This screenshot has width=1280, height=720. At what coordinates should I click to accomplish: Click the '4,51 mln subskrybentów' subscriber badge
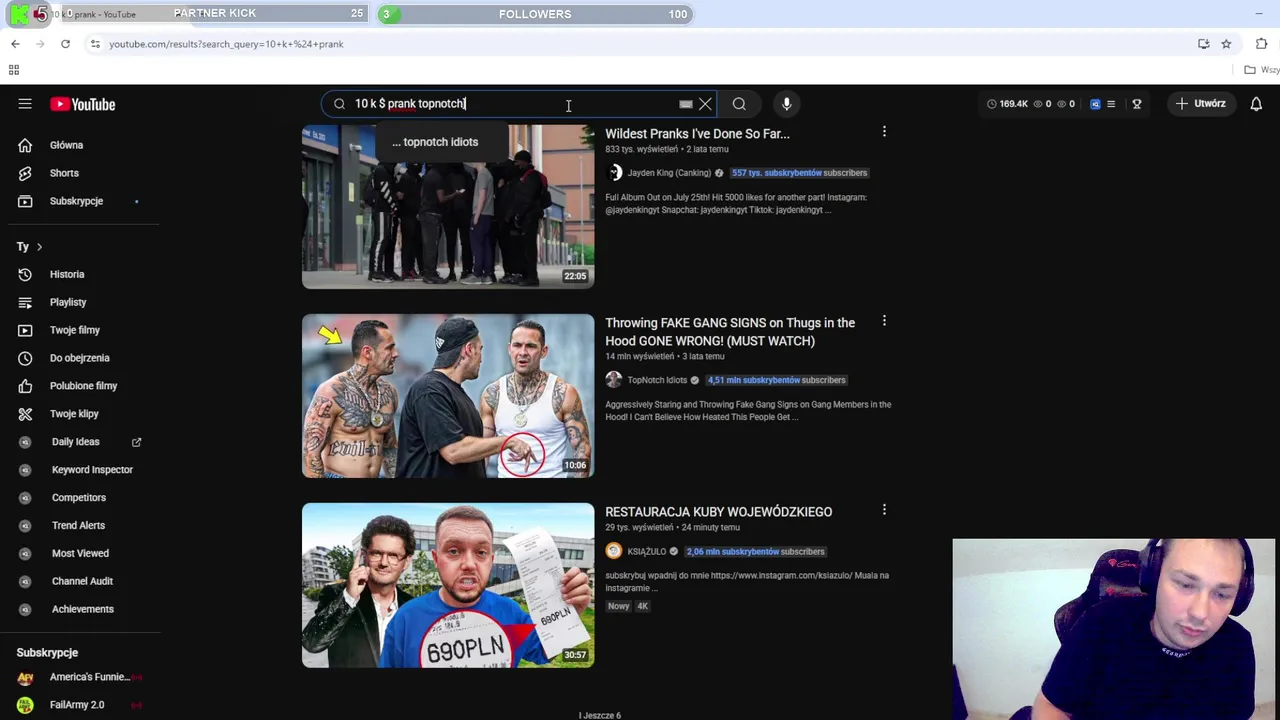776,380
